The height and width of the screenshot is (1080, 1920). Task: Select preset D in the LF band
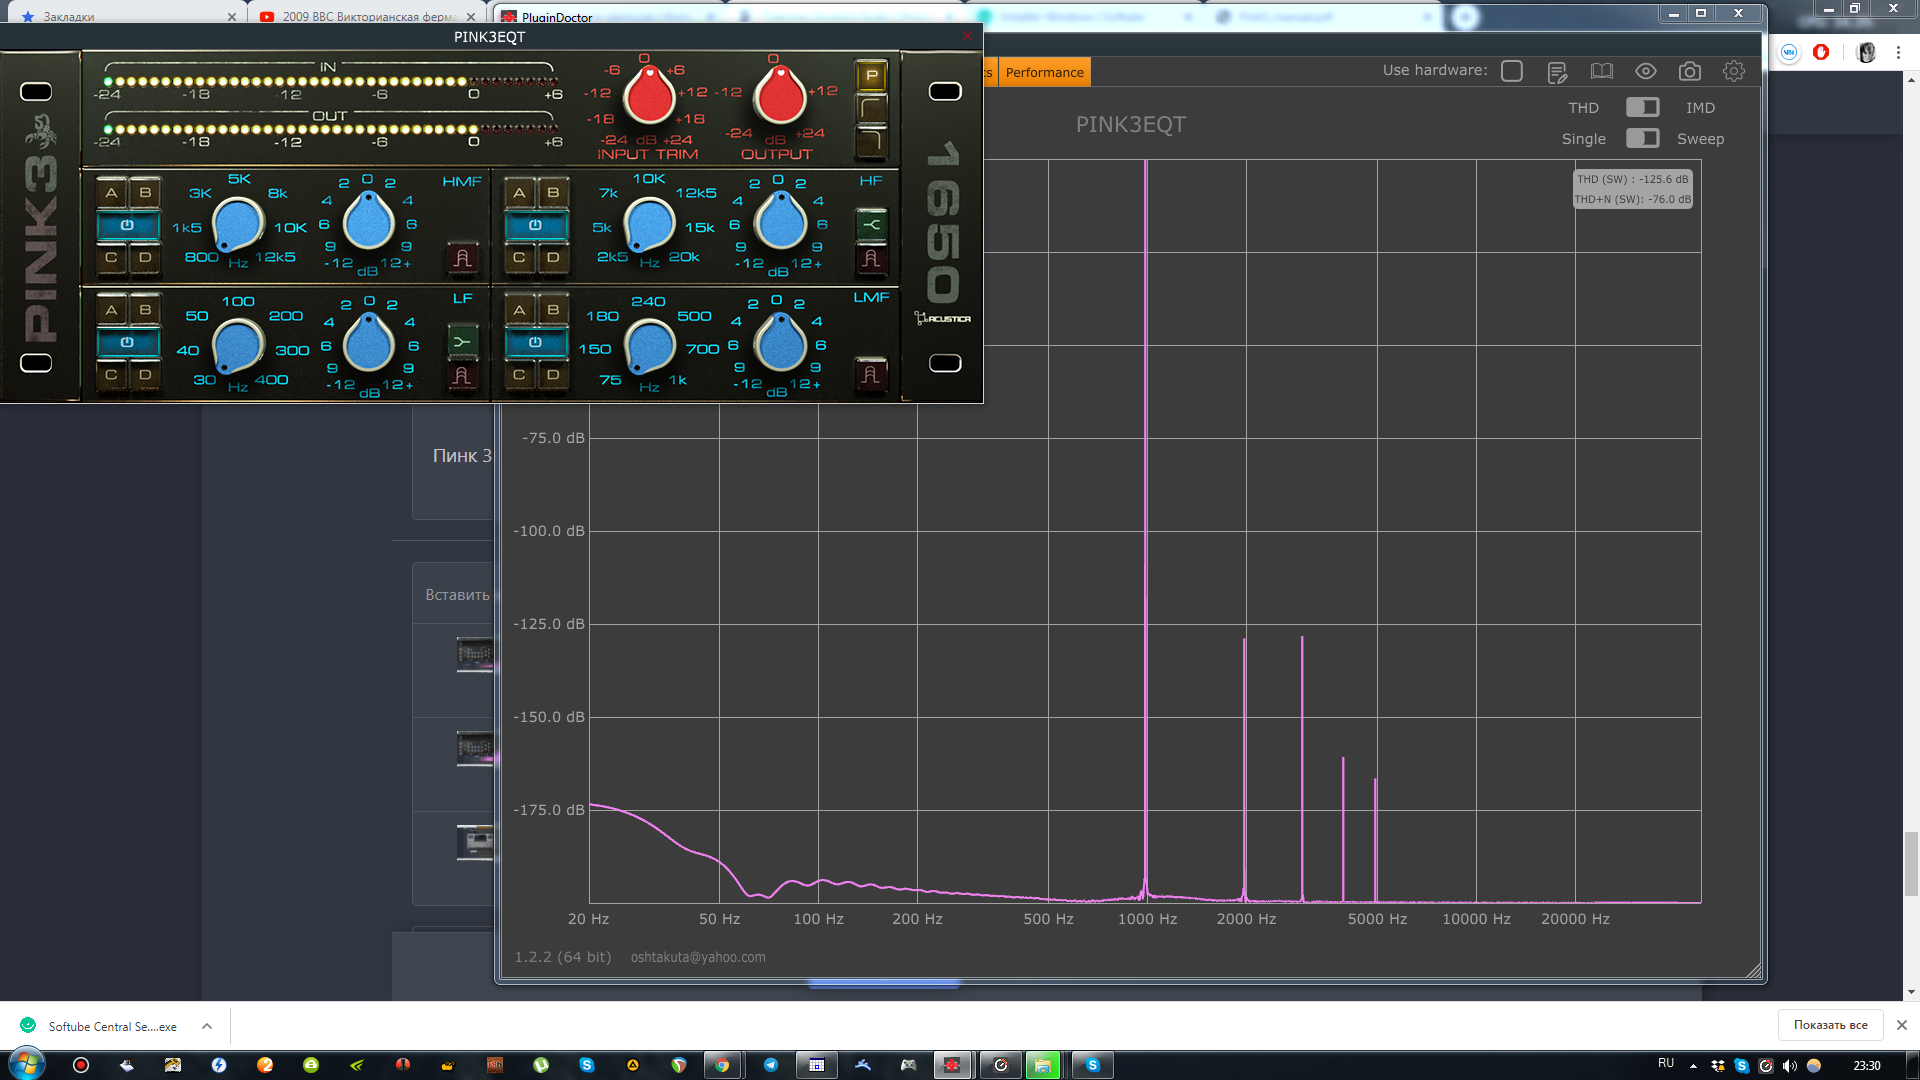tap(145, 375)
